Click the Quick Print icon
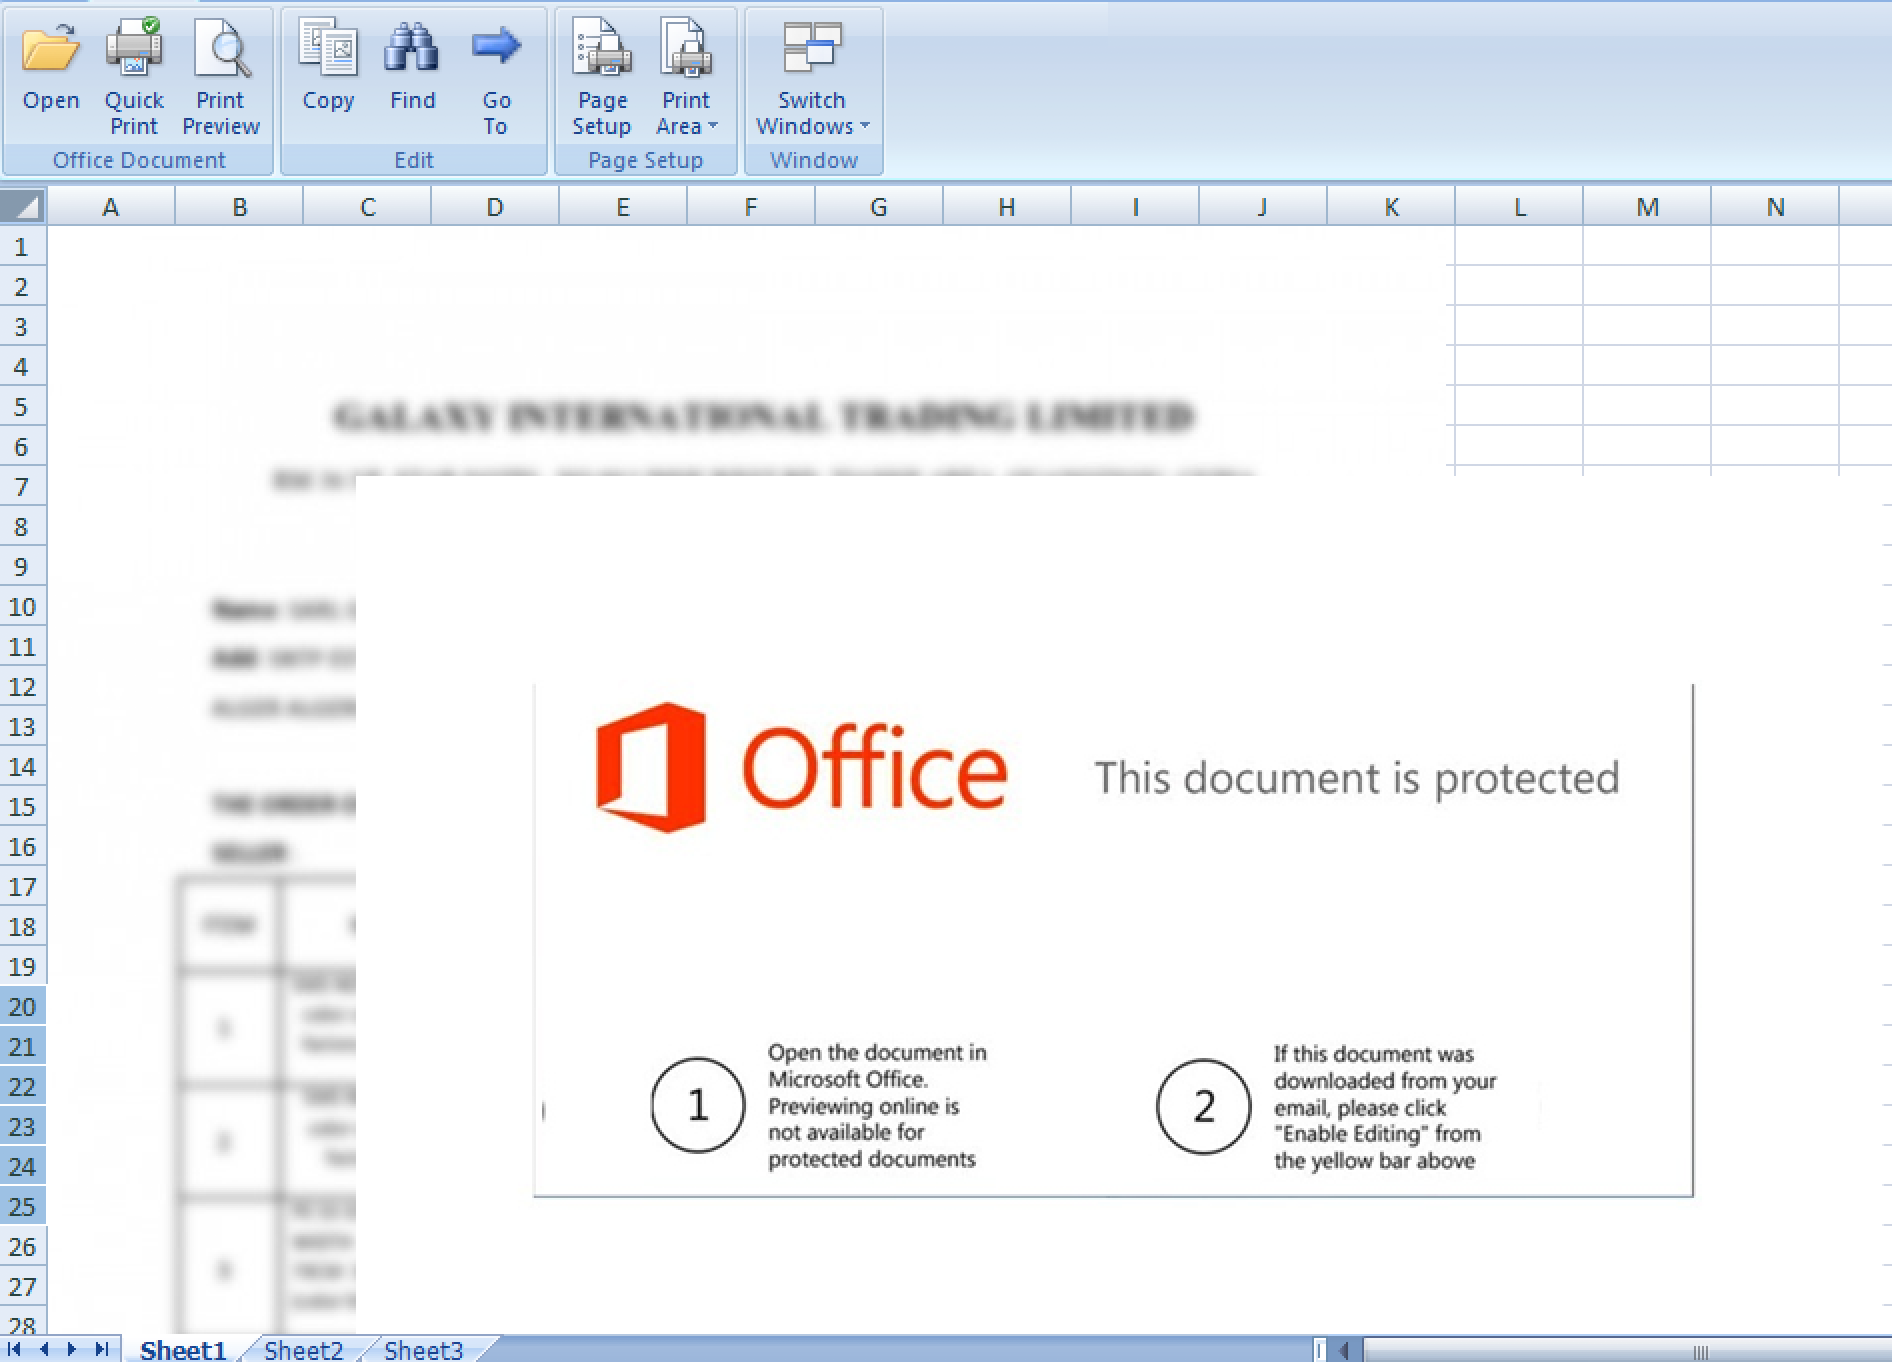This screenshot has width=1892, height=1362. coord(134,48)
